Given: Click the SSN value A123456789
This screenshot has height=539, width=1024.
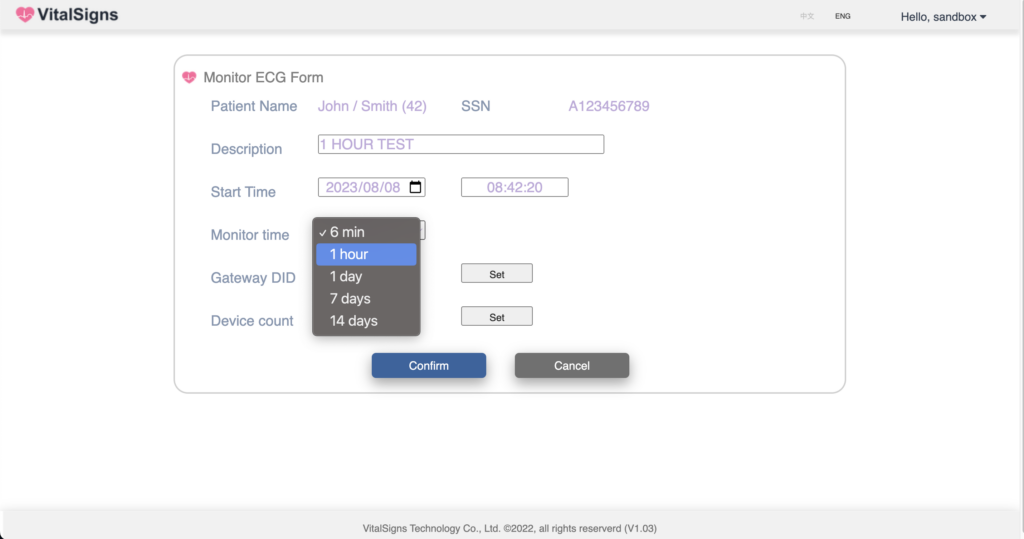Looking at the screenshot, I should click(609, 106).
